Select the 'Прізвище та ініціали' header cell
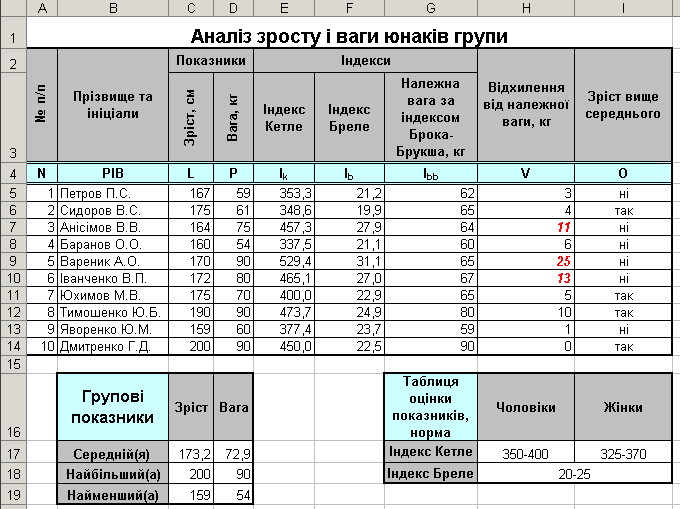This screenshot has height=509, width=680. pyautogui.click(x=113, y=105)
